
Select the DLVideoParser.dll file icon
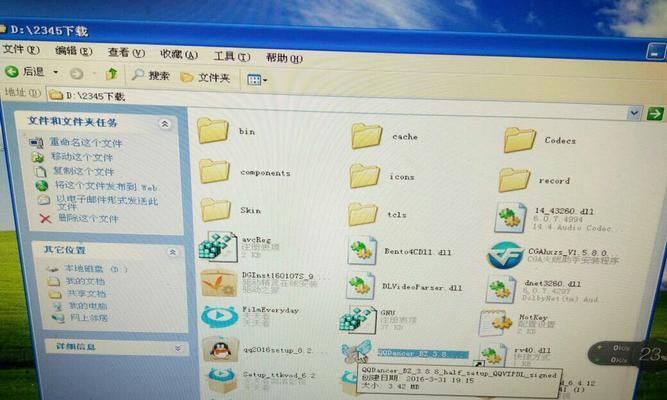tap(360, 286)
